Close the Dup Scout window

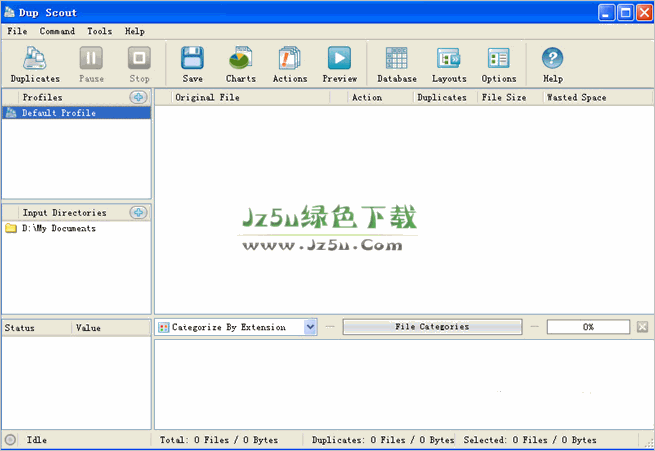tap(645, 13)
